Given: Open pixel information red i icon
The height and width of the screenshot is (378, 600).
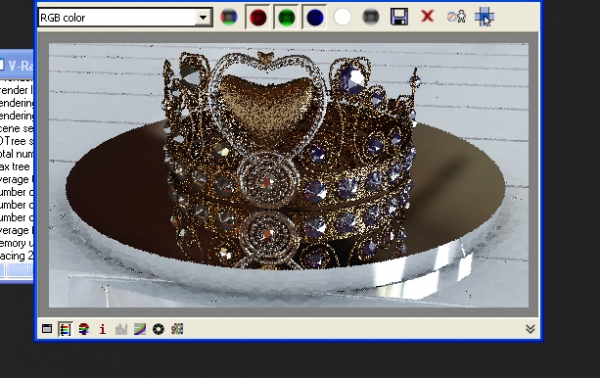Looking at the screenshot, I should tap(102, 329).
